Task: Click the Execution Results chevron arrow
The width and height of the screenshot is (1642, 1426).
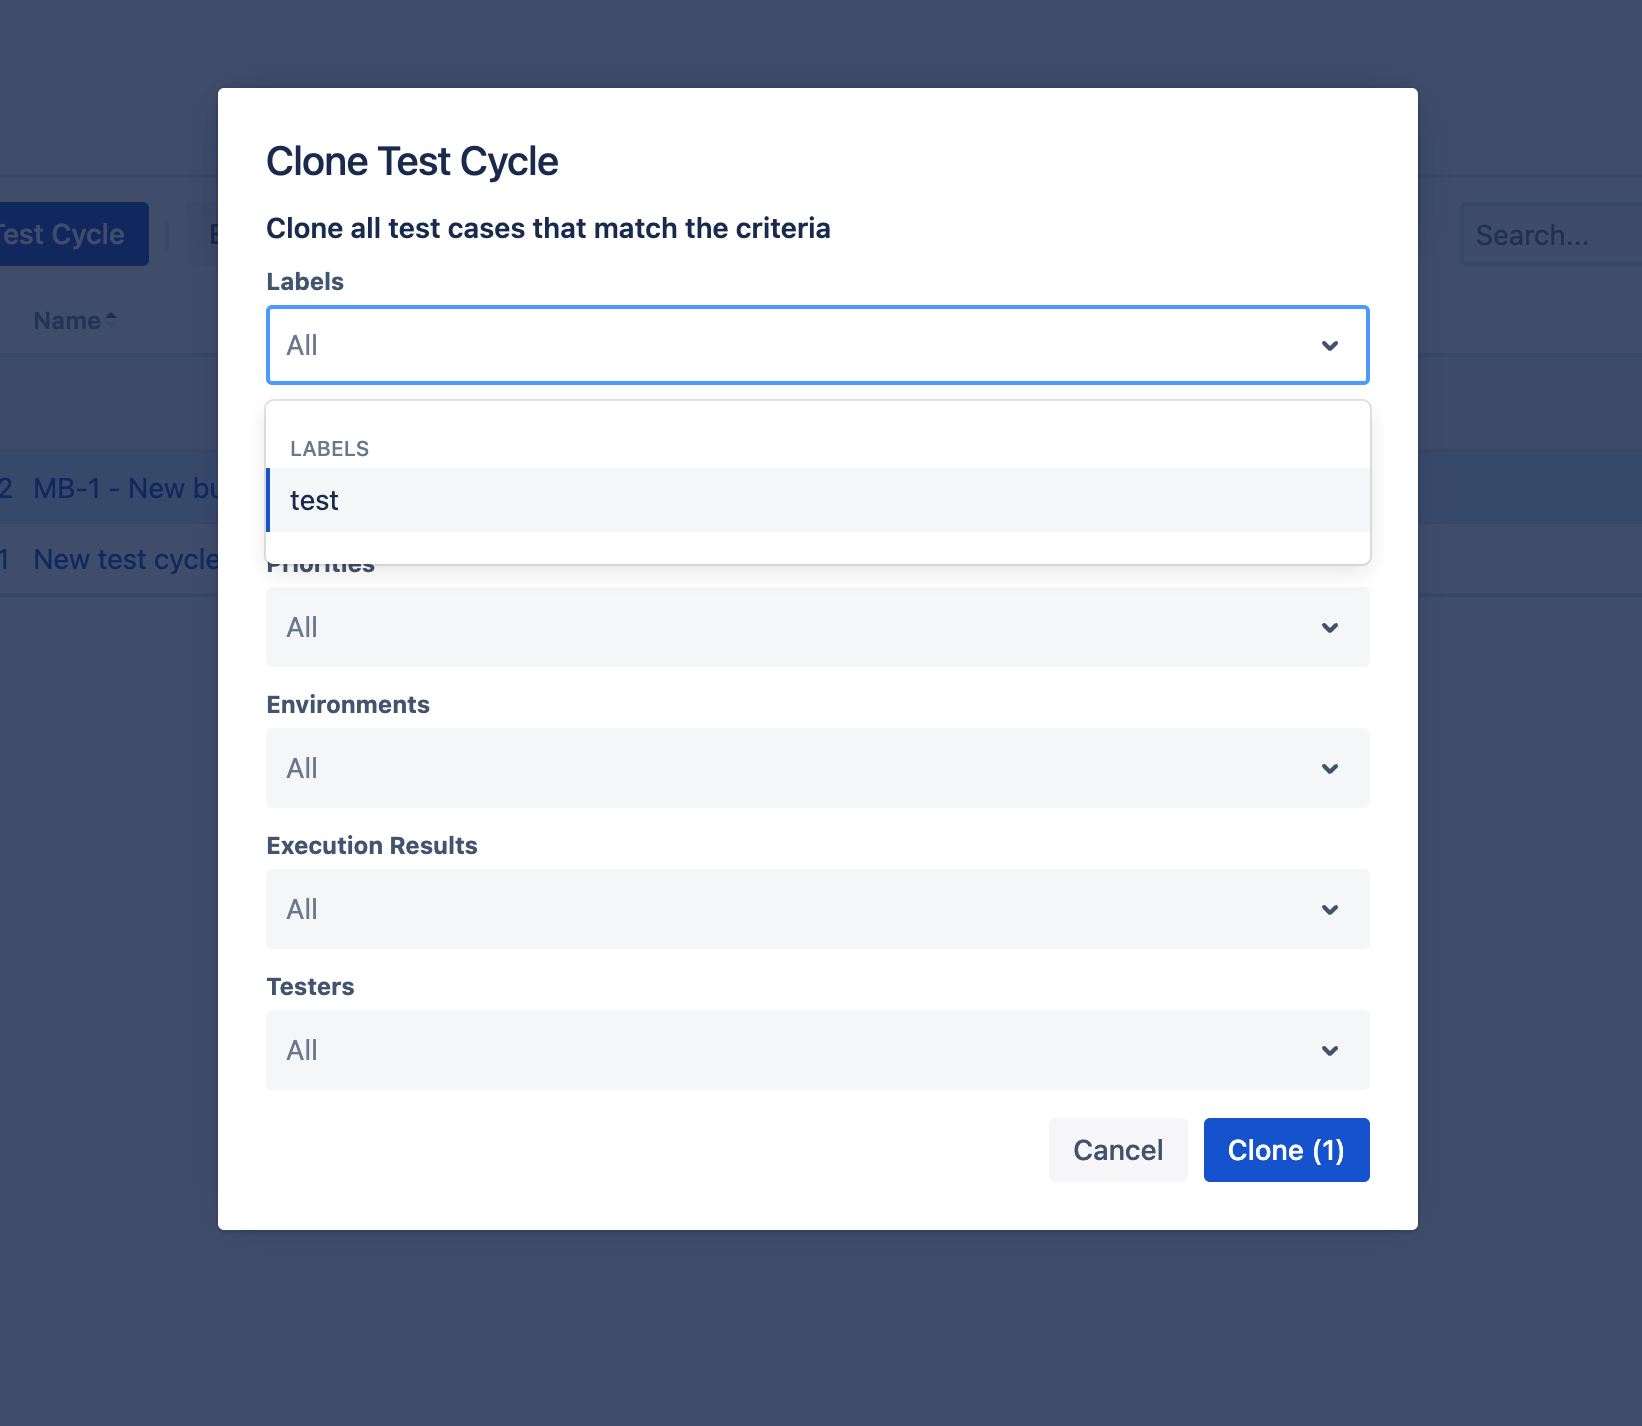Action: tap(1329, 910)
